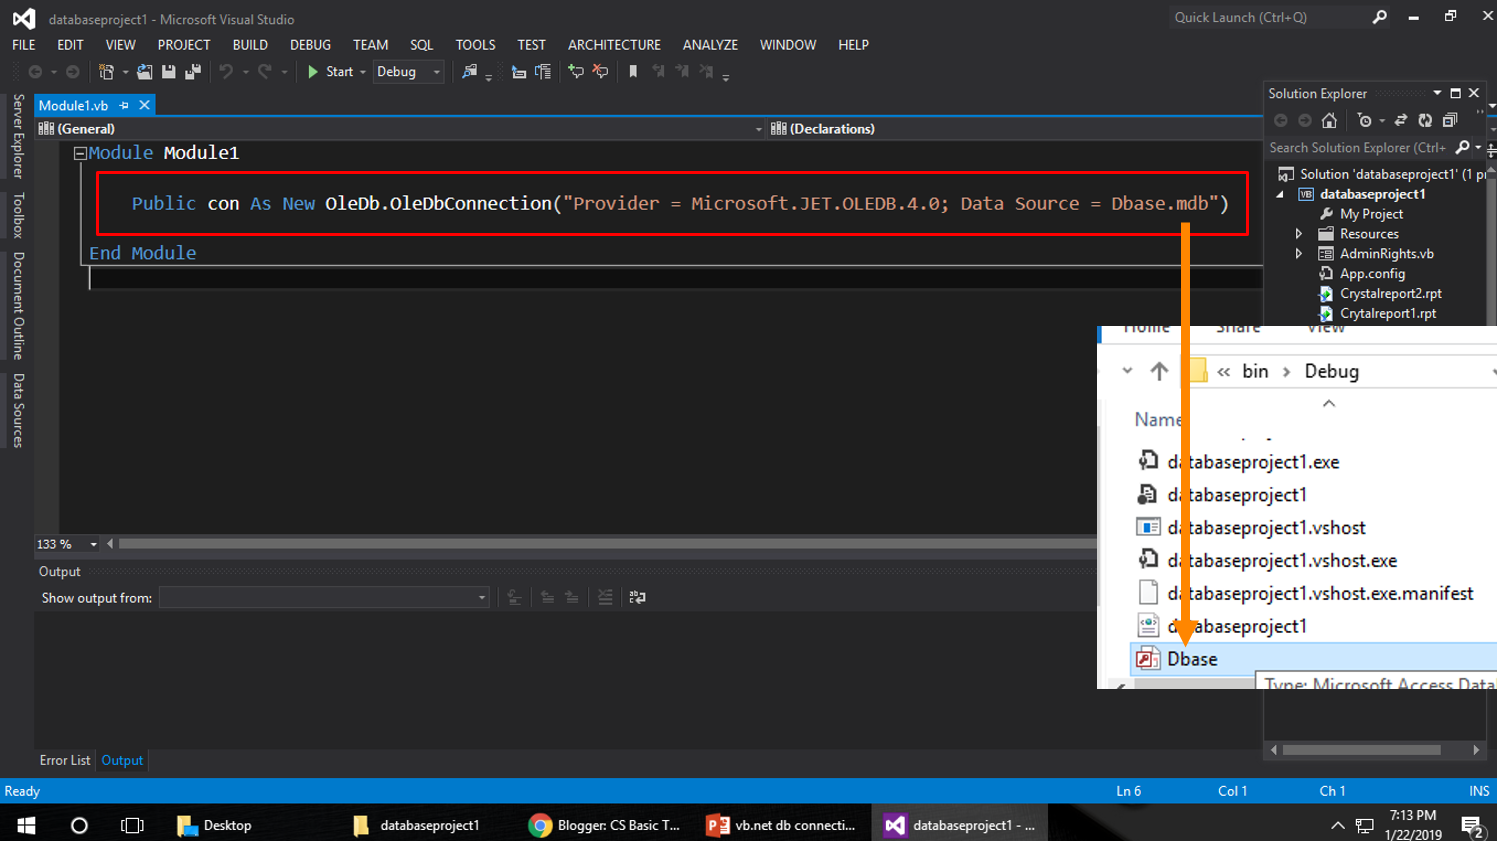Click the Pending Changes Filter icon
This screenshot has width=1497, height=841.
pos(1364,121)
